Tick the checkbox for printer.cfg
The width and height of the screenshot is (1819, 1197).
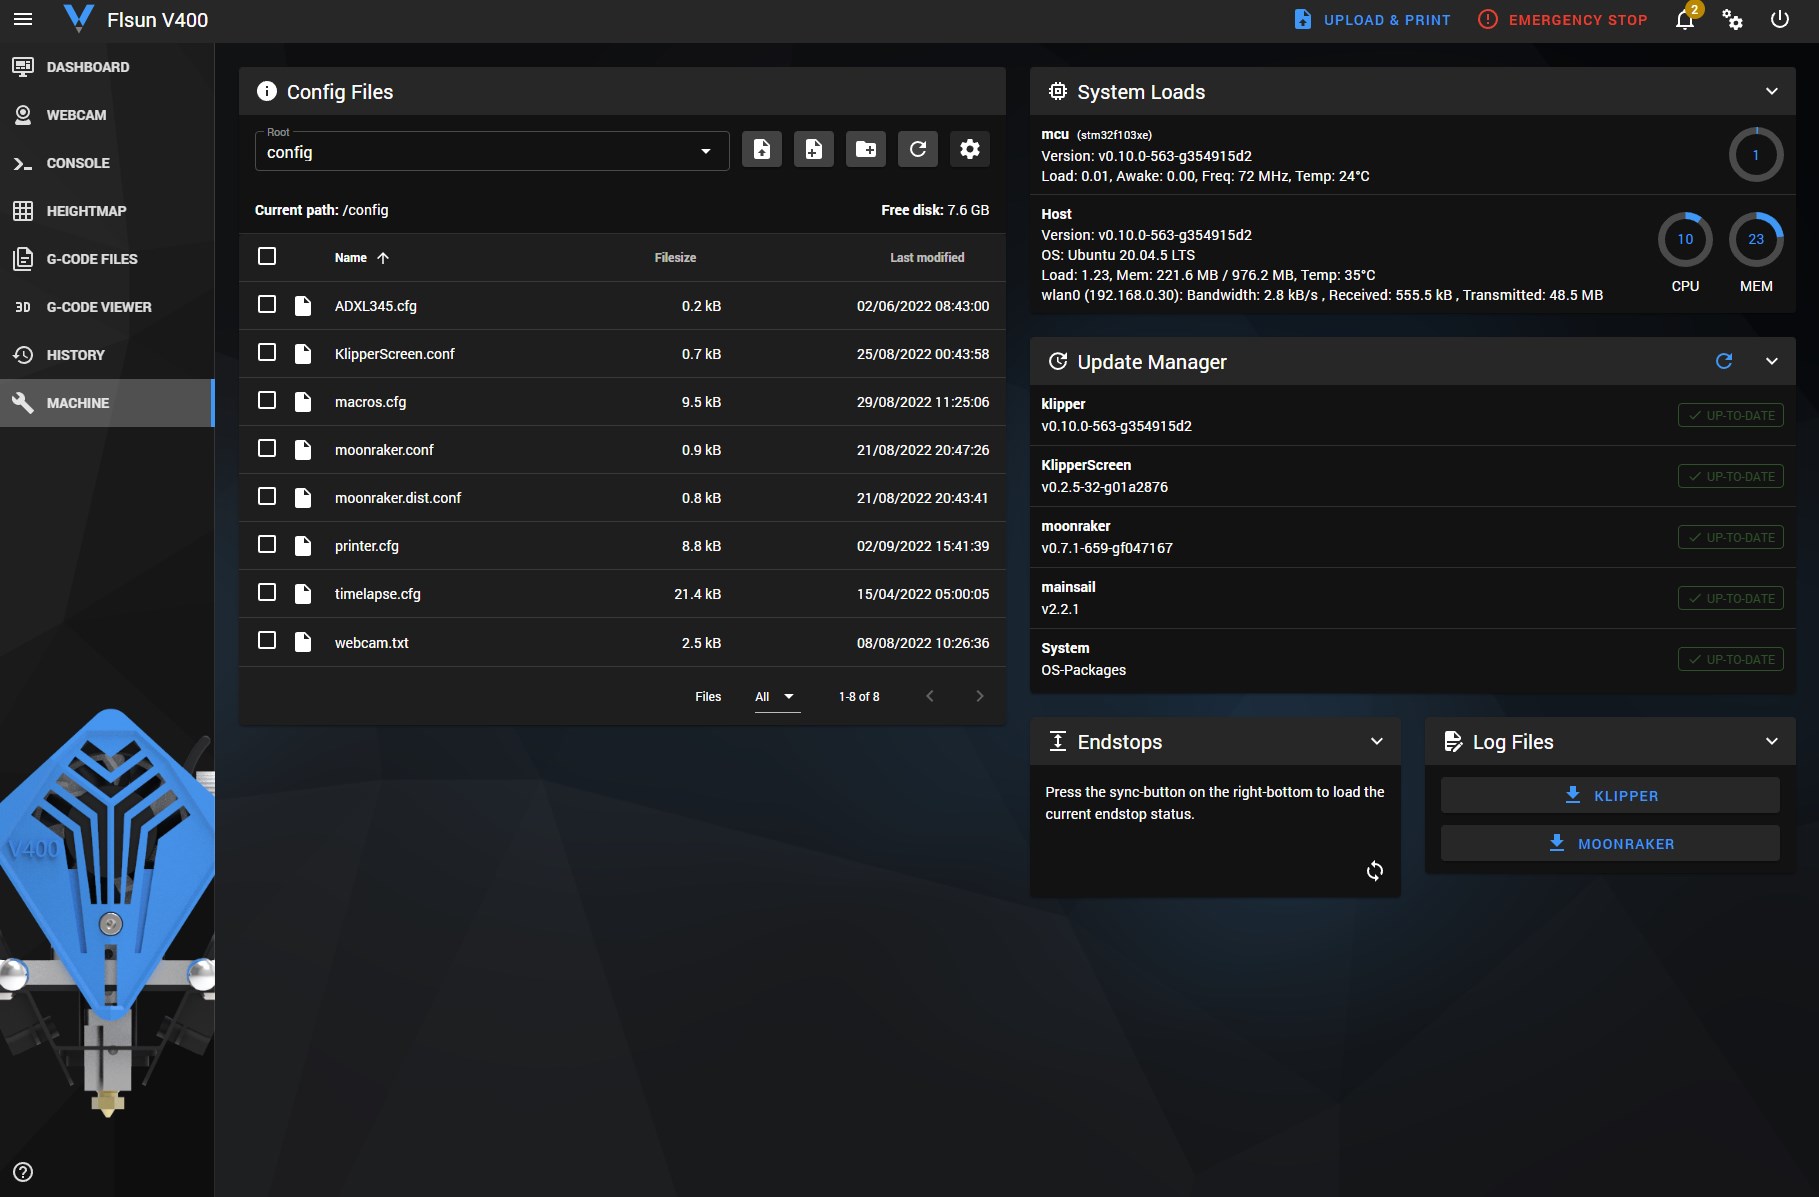267,545
